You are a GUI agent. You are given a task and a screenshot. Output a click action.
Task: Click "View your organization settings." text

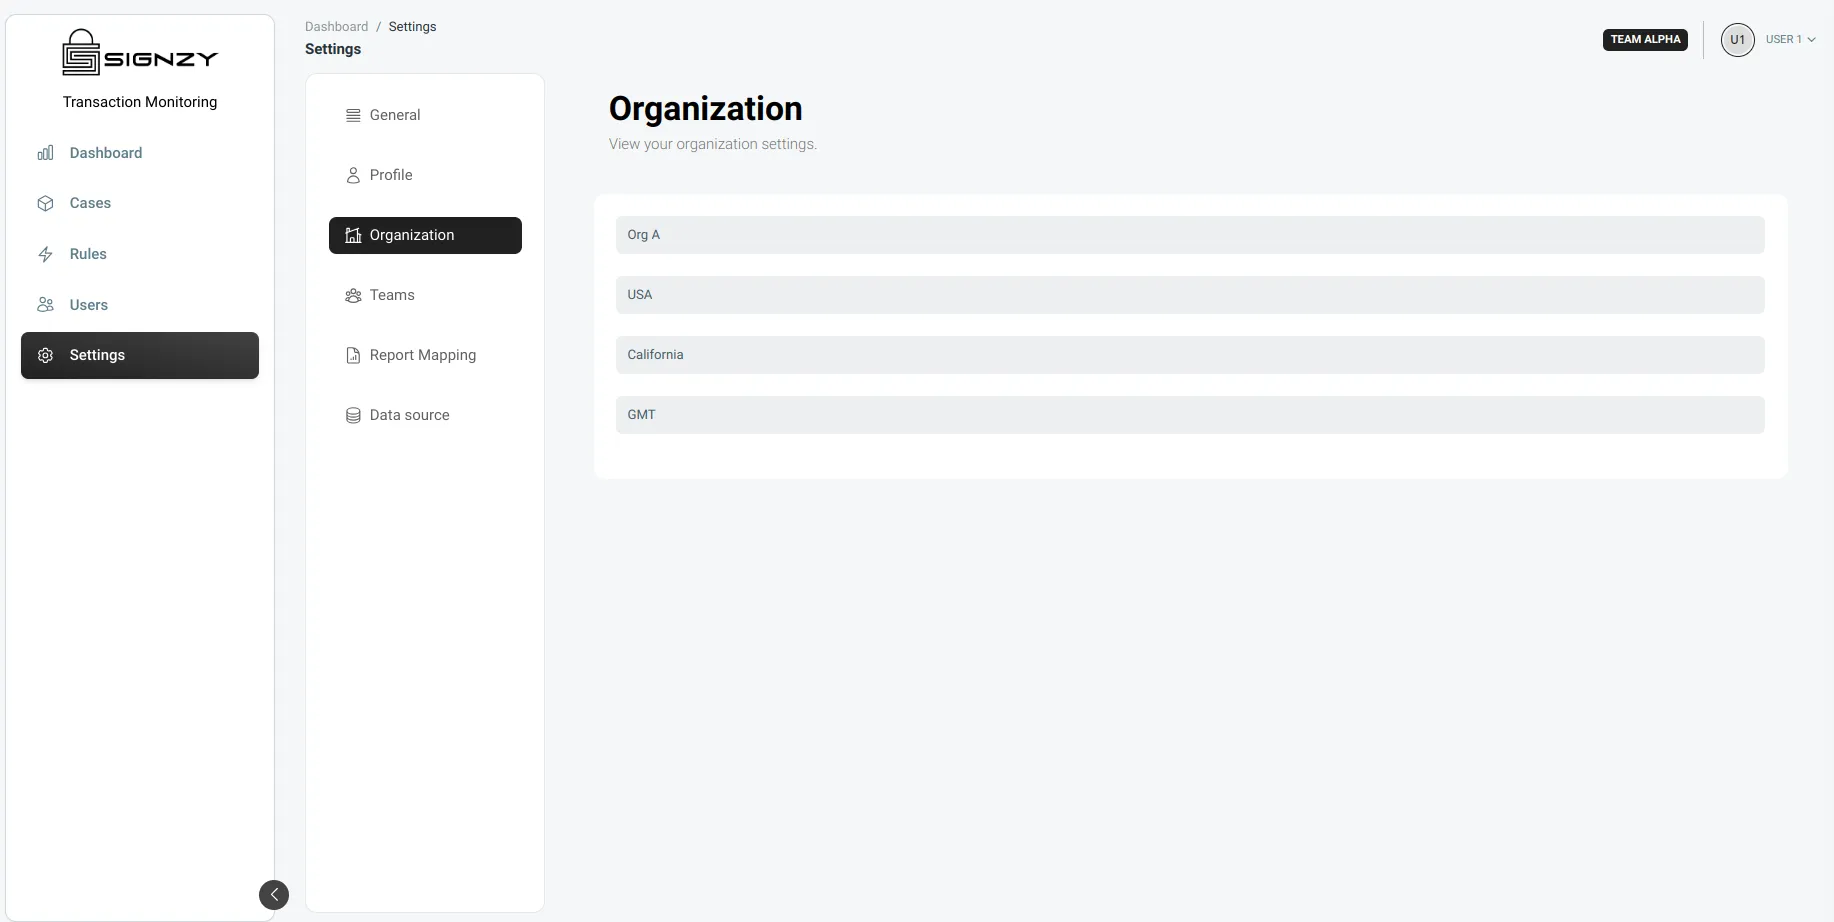(x=713, y=144)
